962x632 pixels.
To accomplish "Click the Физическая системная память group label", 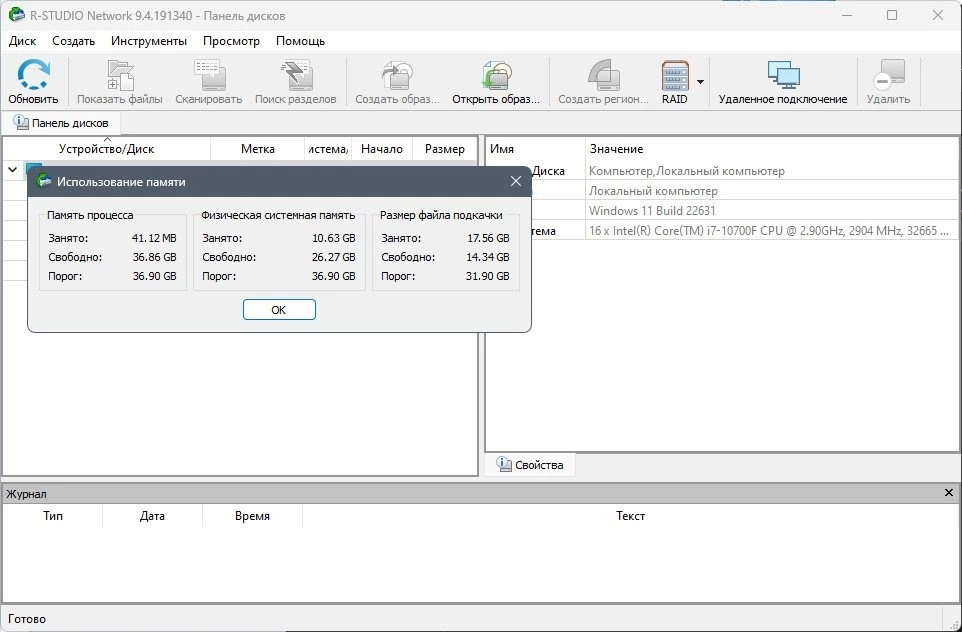I will (278, 215).
